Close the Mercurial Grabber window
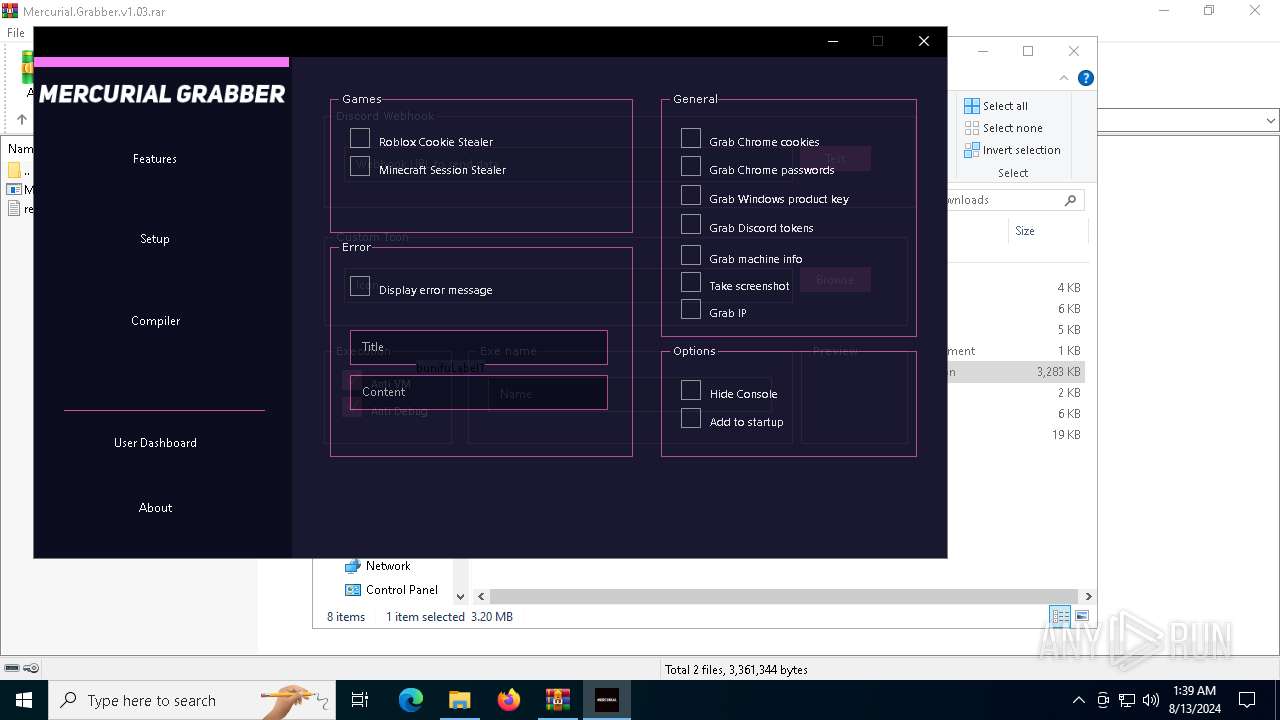Image resolution: width=1280 pixels, height=720 pixels. pyautogui.click(x=924, y=41)
